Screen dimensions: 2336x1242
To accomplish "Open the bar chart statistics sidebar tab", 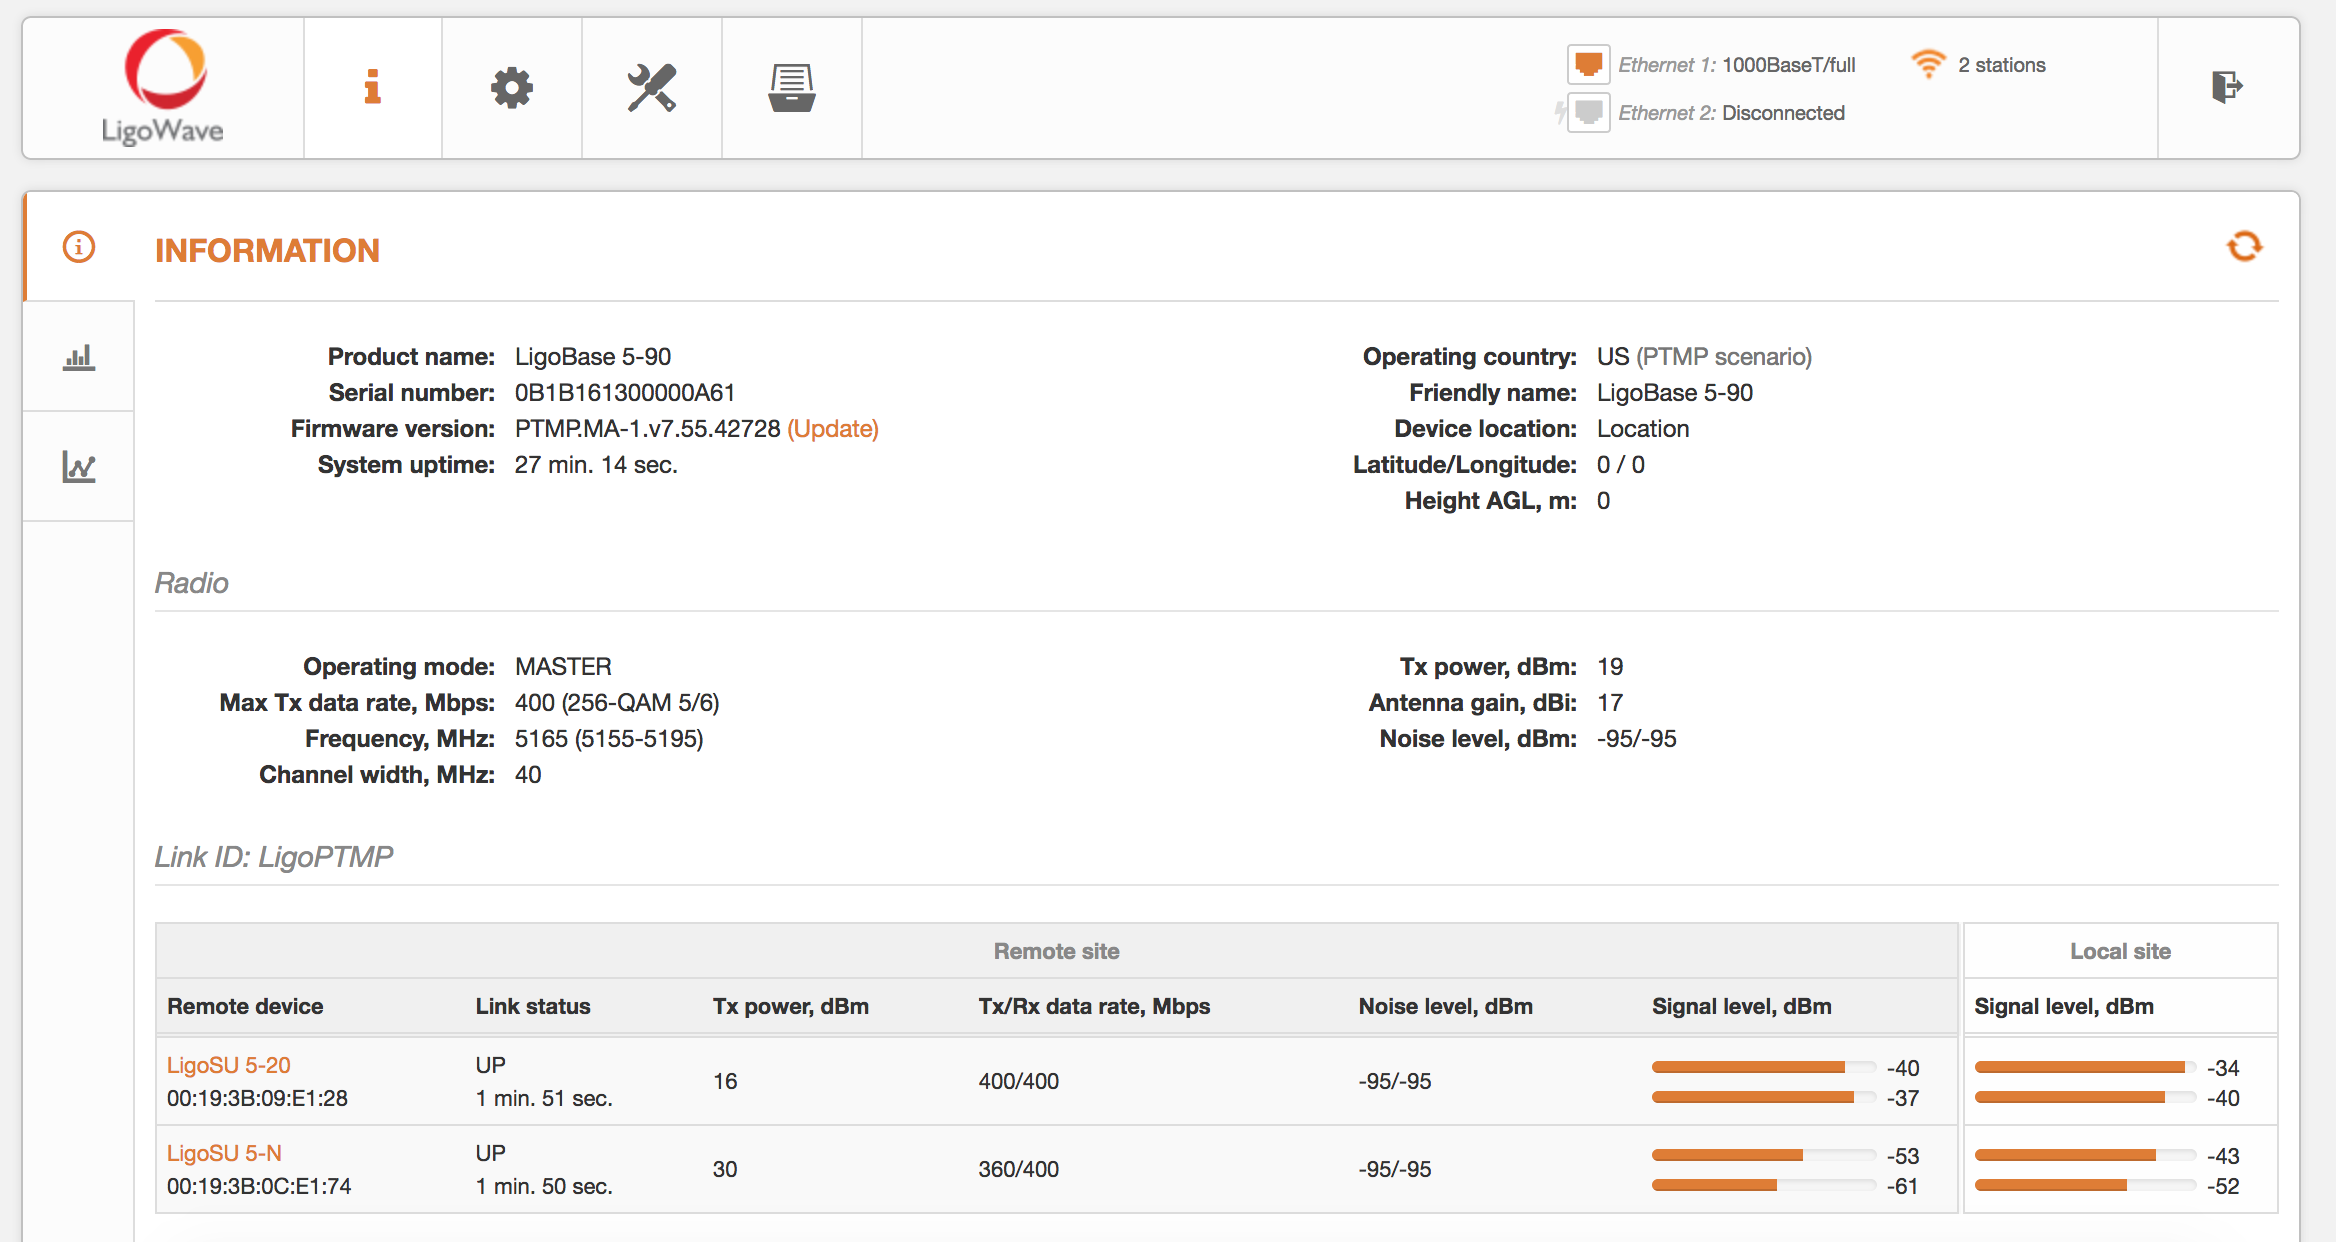I will click(x=79, y=357).
